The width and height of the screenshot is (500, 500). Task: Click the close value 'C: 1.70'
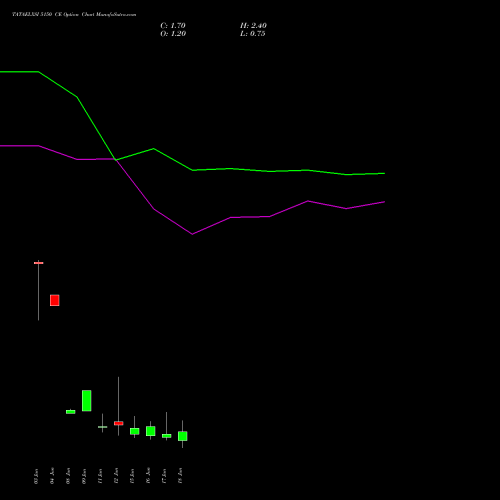(x=173, y=26)
